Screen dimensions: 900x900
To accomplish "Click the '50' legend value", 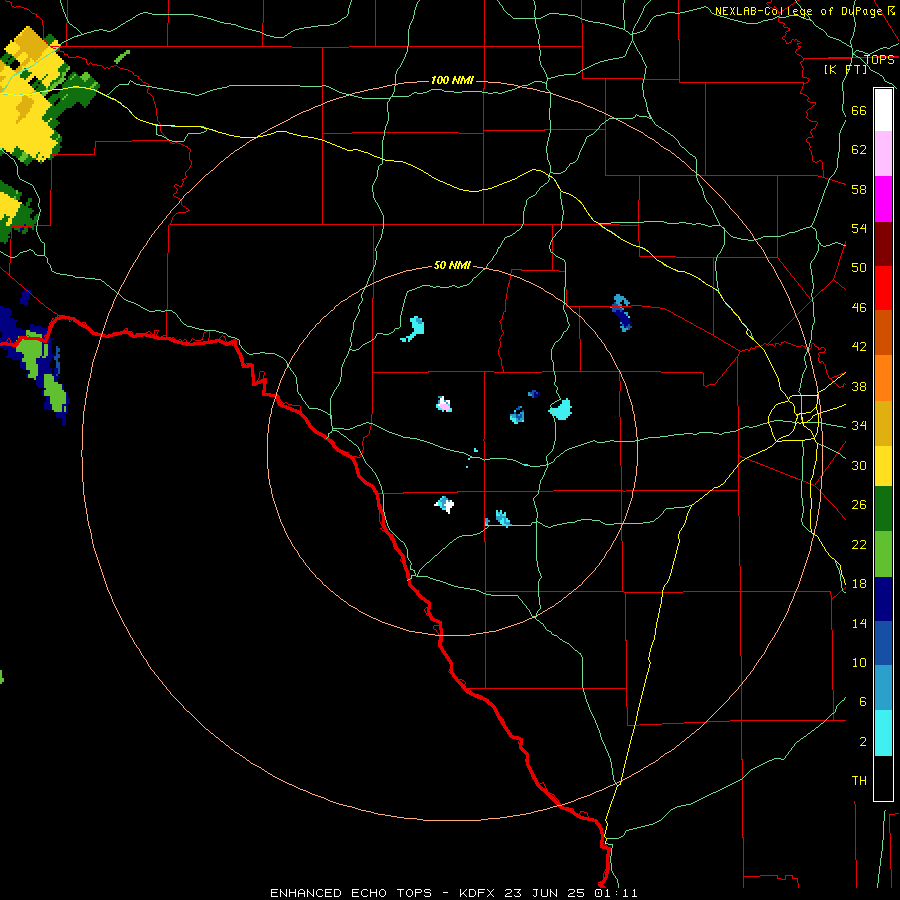I will pos(859,267).
